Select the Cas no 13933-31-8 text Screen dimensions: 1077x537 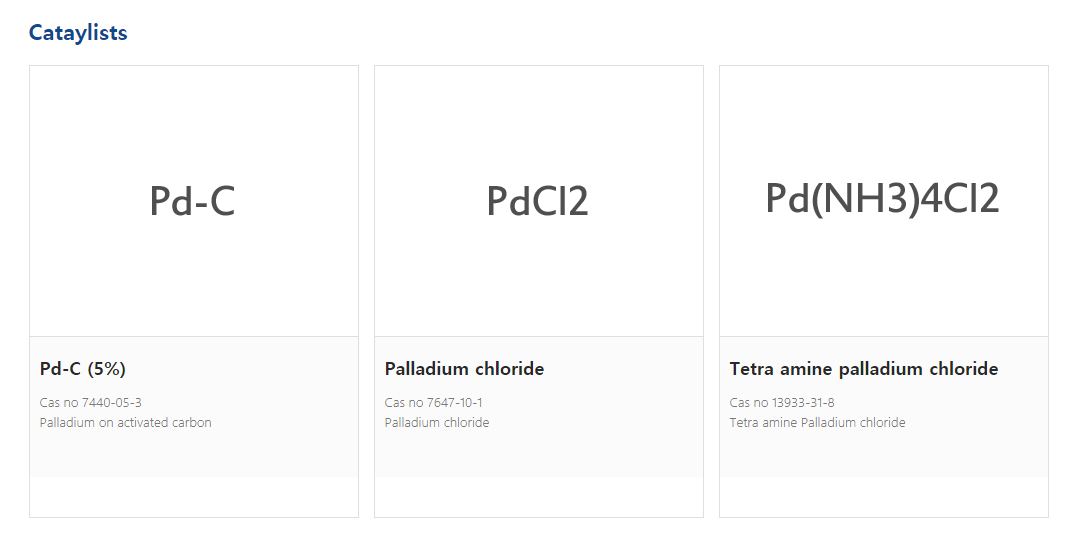click(x=782, y=403)
